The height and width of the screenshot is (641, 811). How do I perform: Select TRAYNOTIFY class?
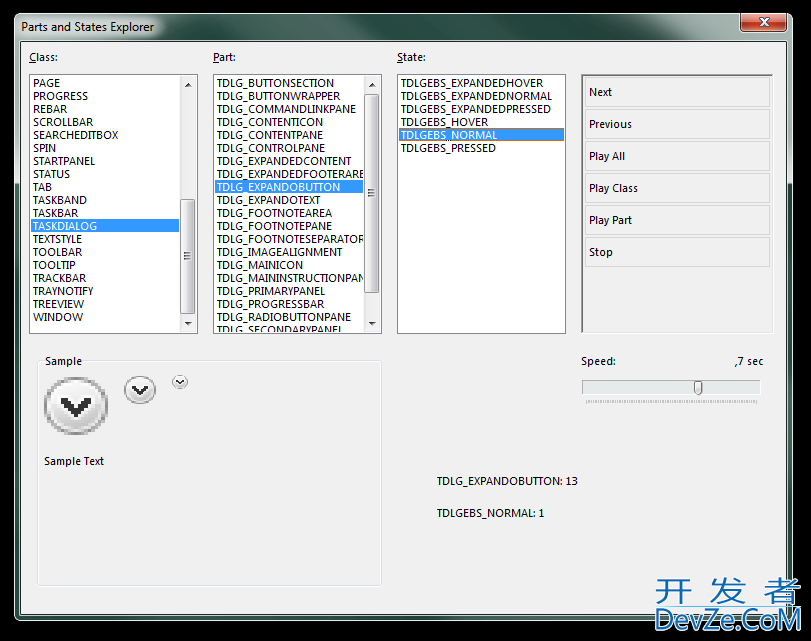tap(106, 291)
